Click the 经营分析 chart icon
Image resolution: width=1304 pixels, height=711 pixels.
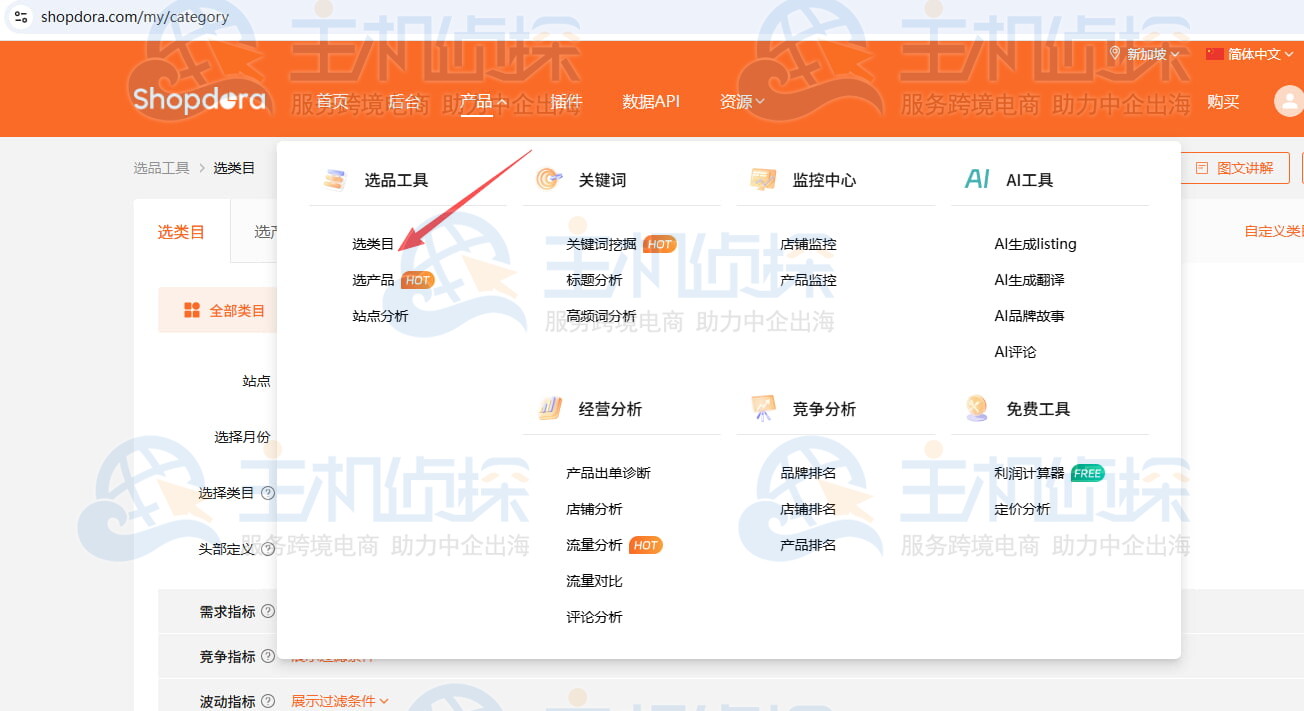point(549,408)
